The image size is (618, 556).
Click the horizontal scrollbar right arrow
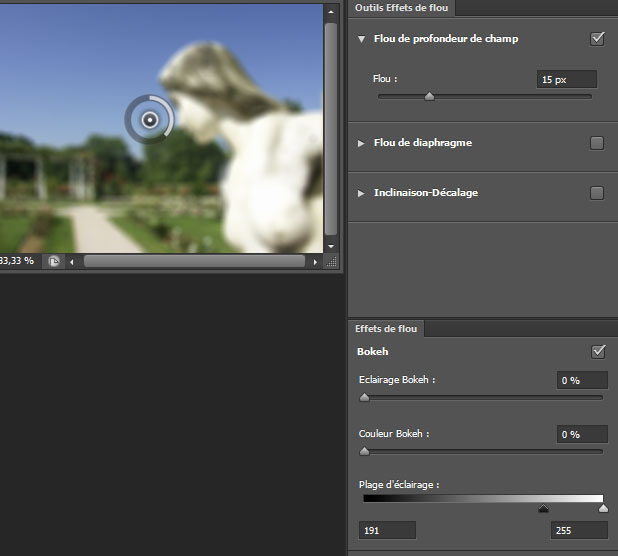point(315,261)
